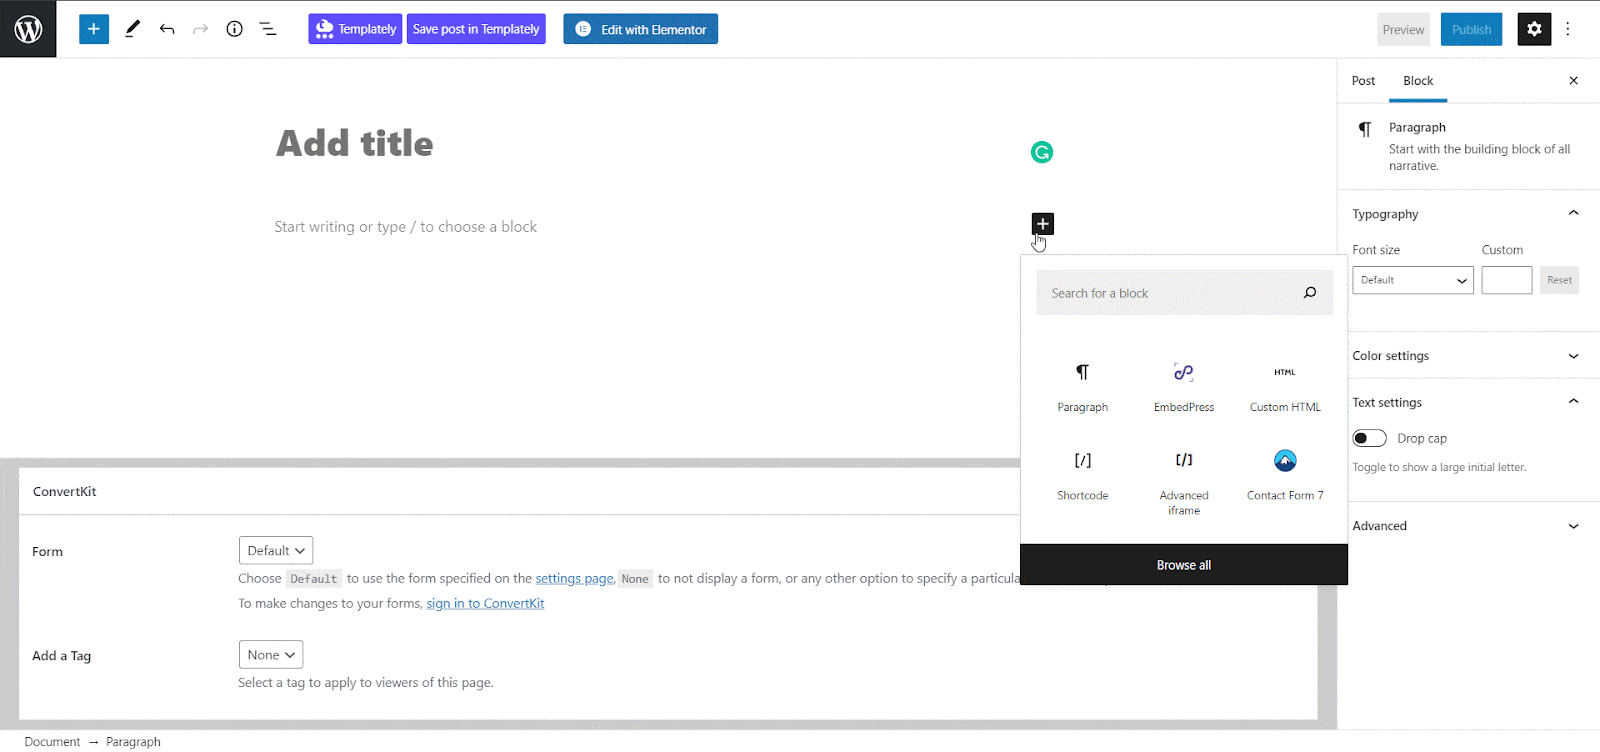The height and width of the screenshot is (752, 1600).
Task: Insert the EmbedPress block
Action: pyautogui.click(x=1184, y=387)
